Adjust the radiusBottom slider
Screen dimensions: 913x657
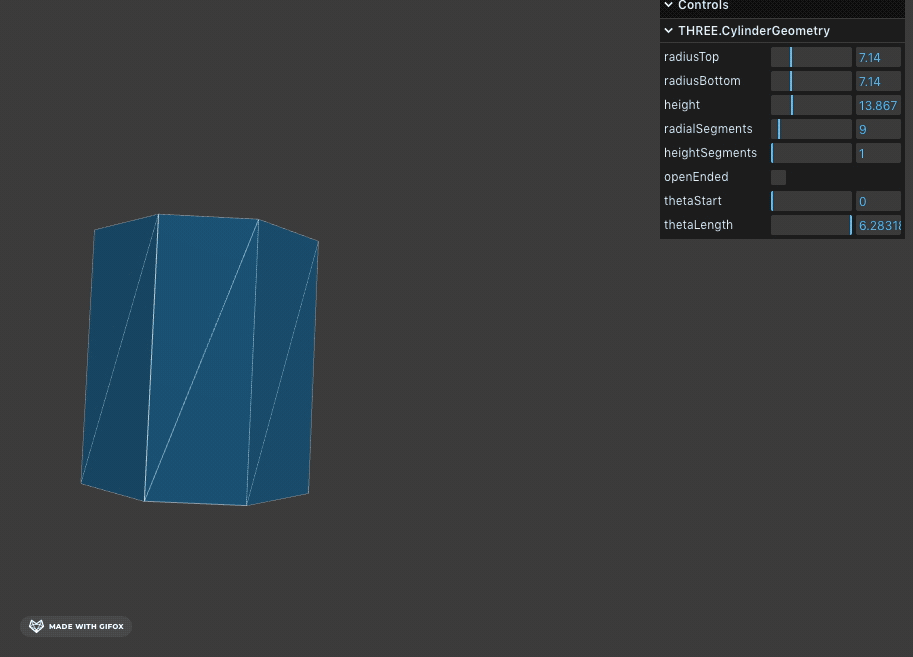tap(811, 81)
